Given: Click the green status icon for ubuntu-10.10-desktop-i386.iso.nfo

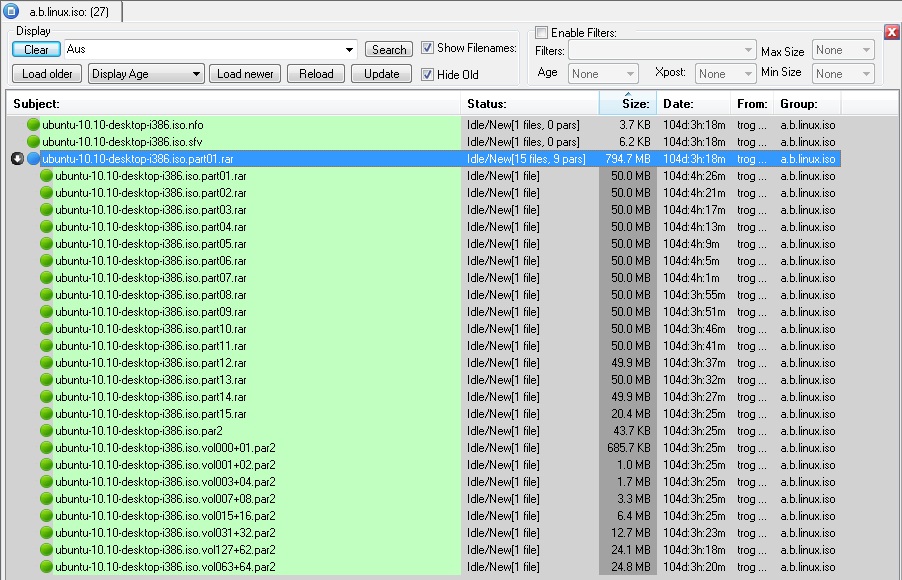Looking at the screenshot, I should (33, 124).
